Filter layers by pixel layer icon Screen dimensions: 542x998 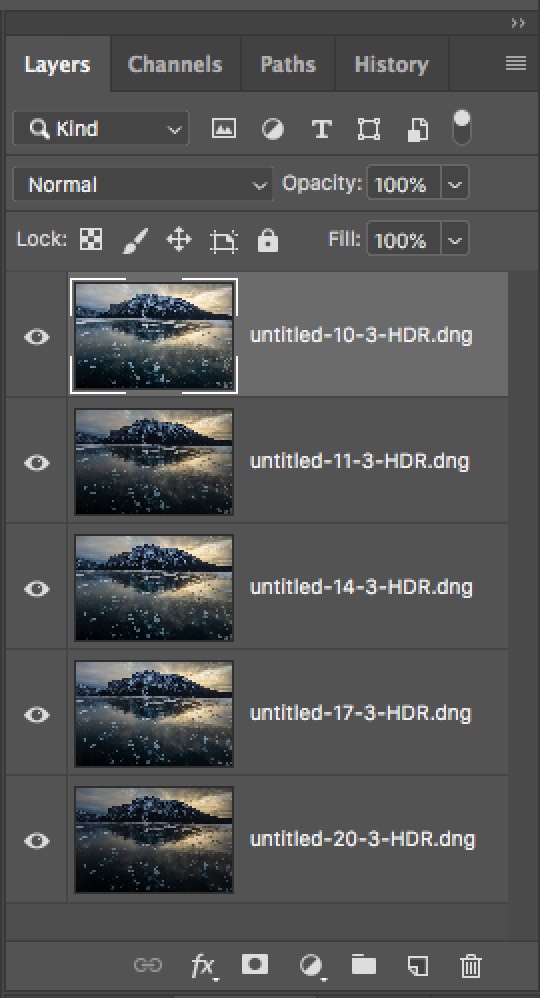tap(223, 129)
